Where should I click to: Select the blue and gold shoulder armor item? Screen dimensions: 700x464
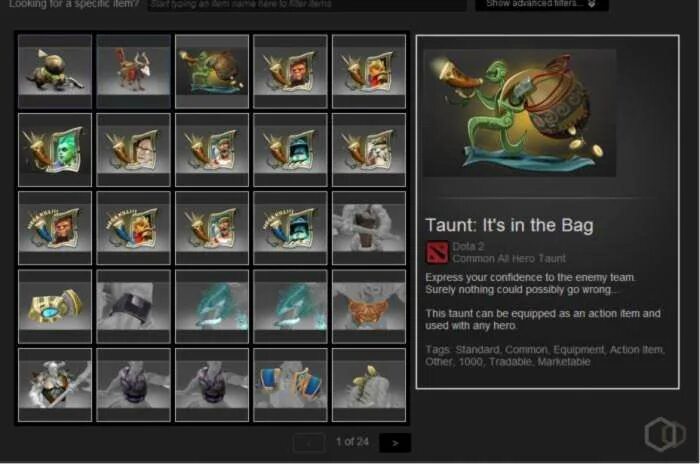(290, 385)
